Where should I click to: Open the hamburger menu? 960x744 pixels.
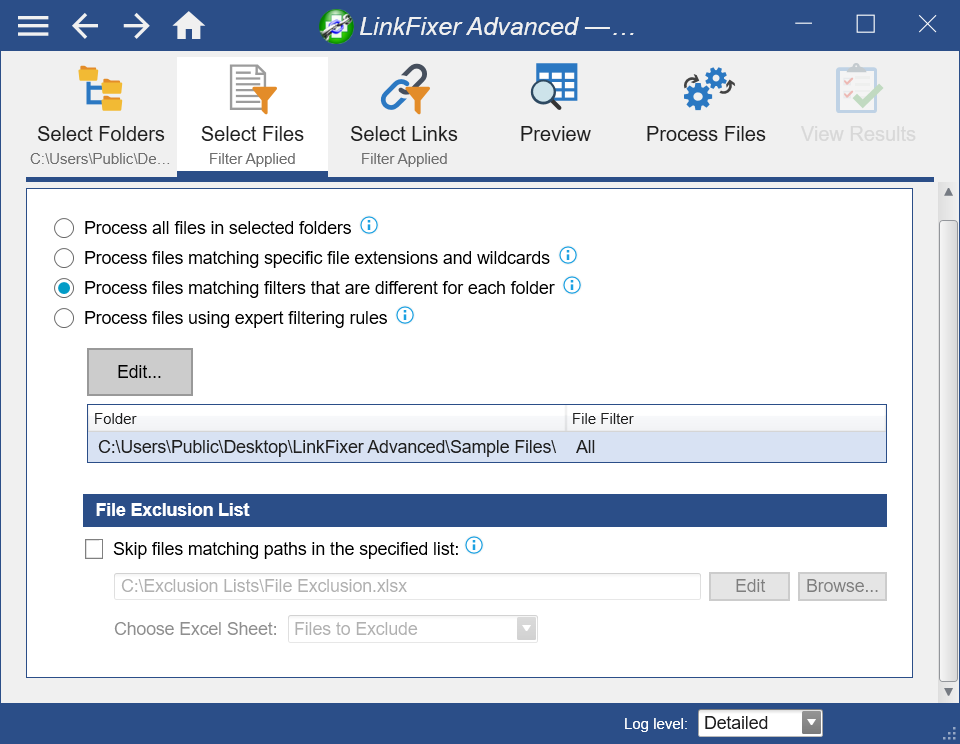coord(33,26)
